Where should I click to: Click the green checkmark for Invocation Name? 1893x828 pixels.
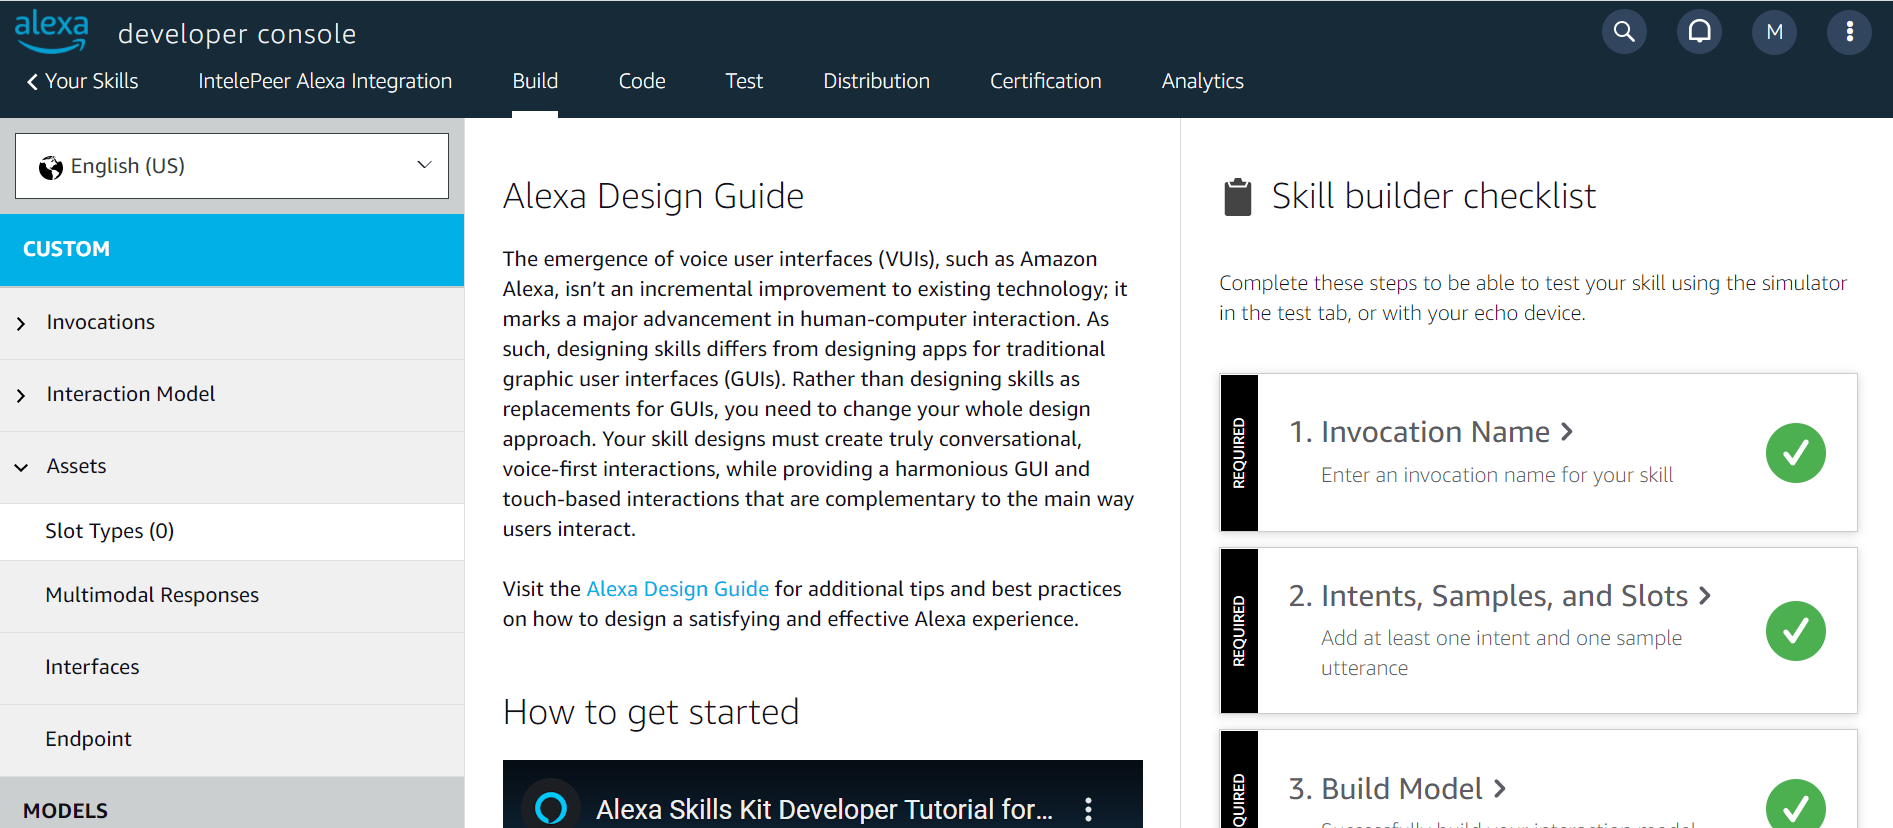[1795, 453]
